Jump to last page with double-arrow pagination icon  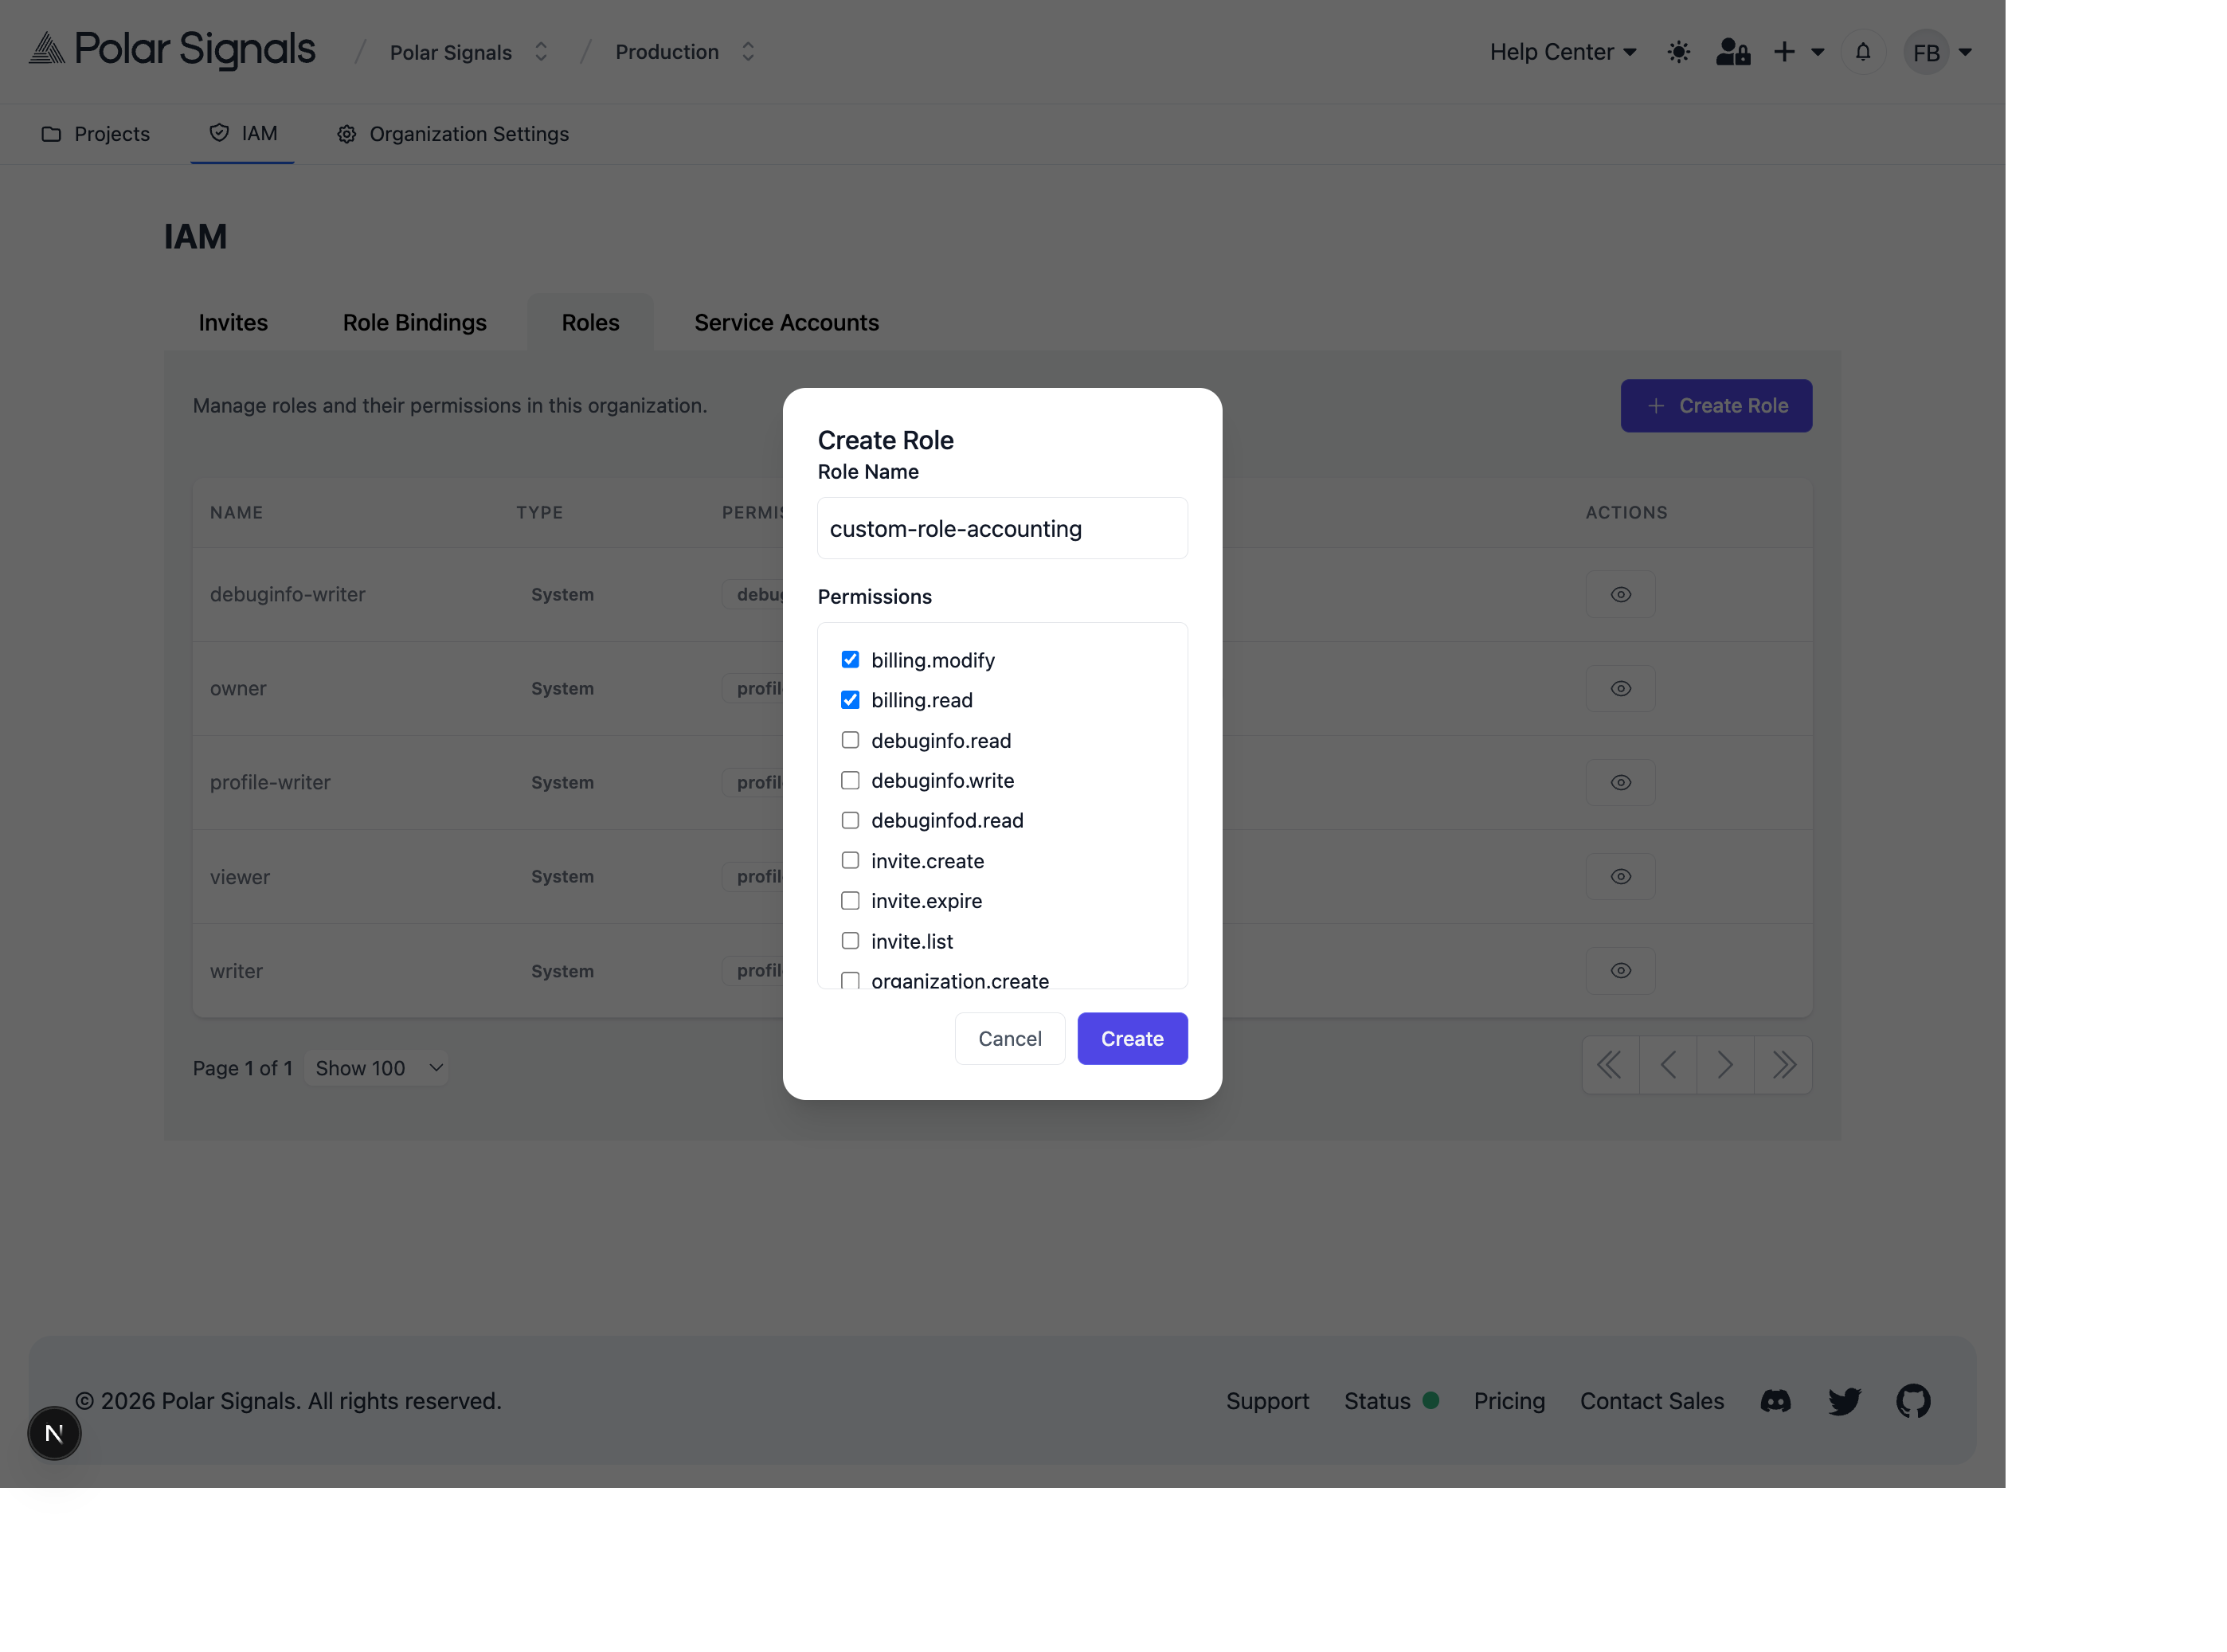[x=1784, y=1065]
